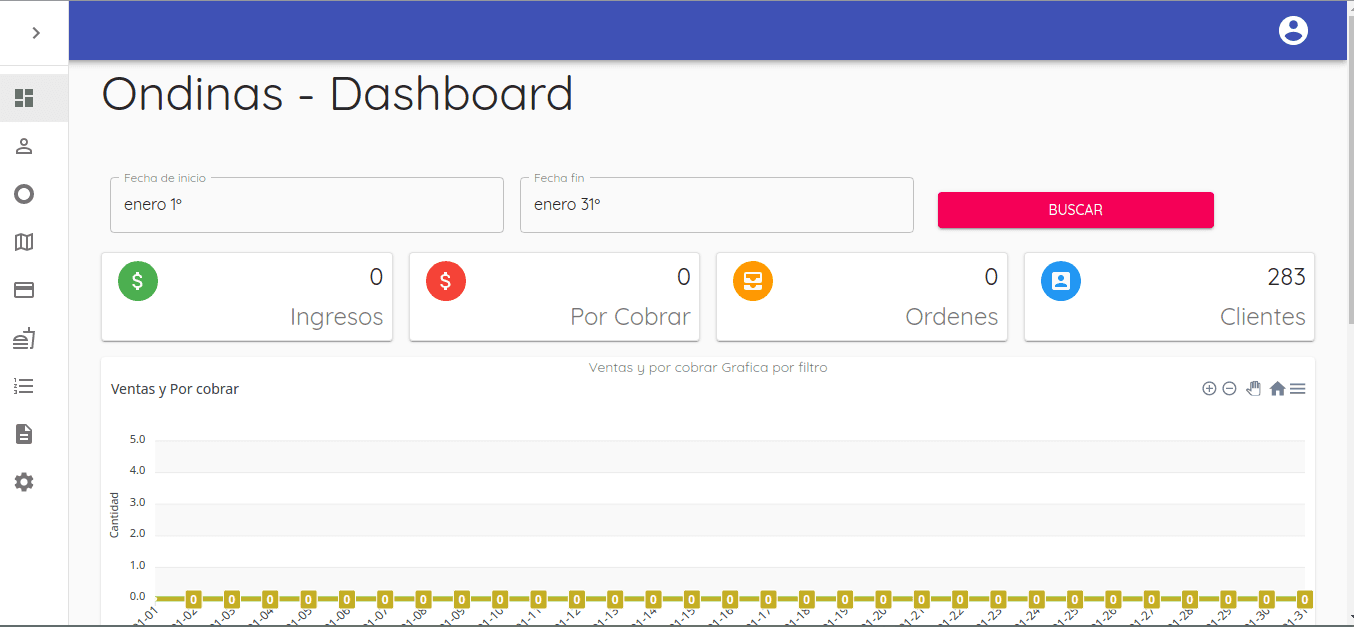1354x627 pixels.
Task: Open the Dashboard grid icon in sidebar
Action: point(24,98)
